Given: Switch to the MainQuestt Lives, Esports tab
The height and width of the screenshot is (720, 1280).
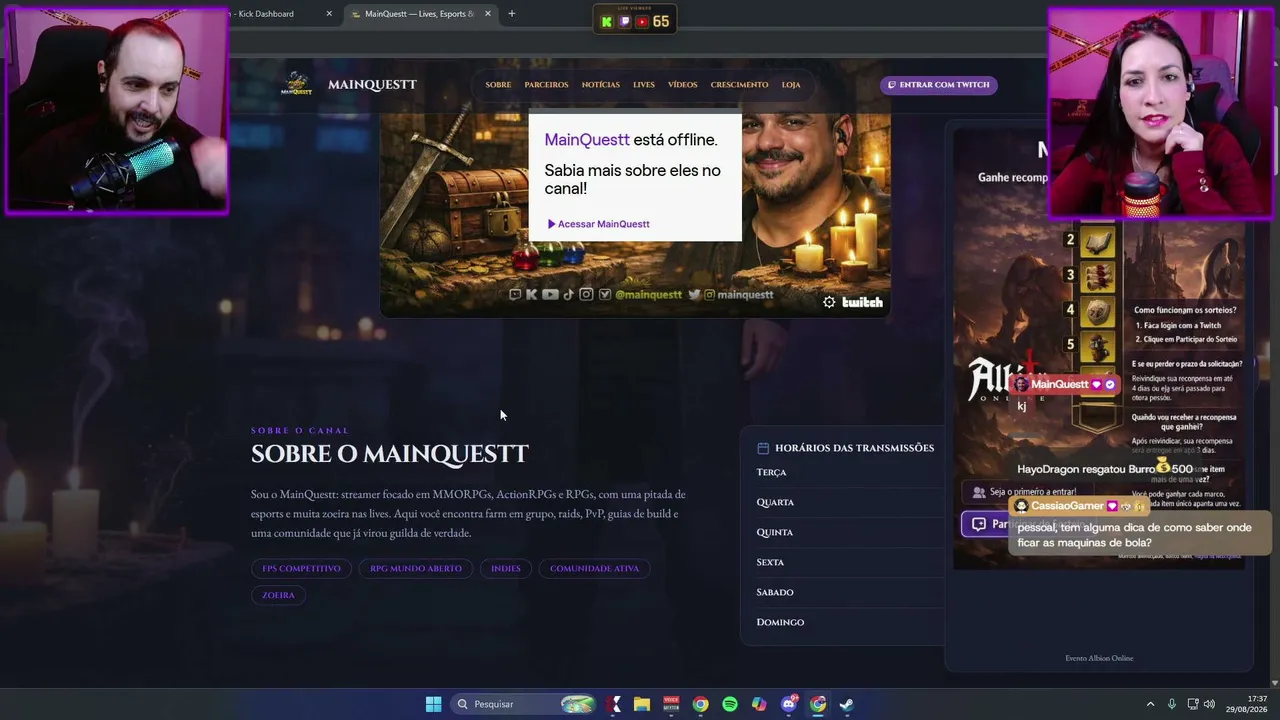Looking at the screenshot, I should pyautogui.click(x=420, y=14).
